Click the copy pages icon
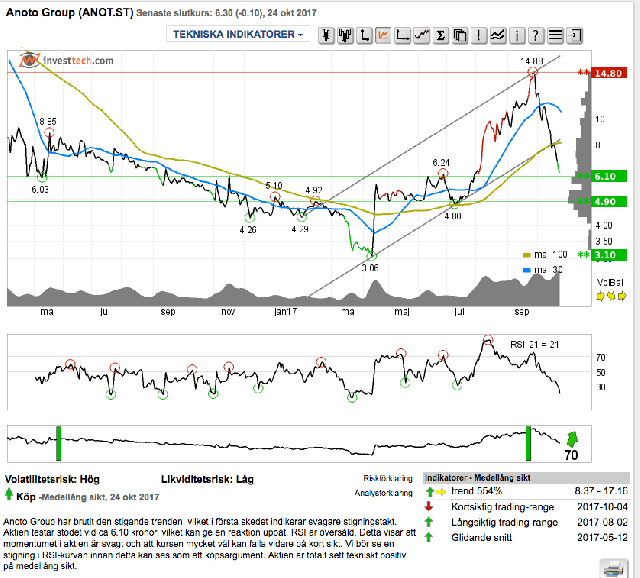 (x=460, y=35)
